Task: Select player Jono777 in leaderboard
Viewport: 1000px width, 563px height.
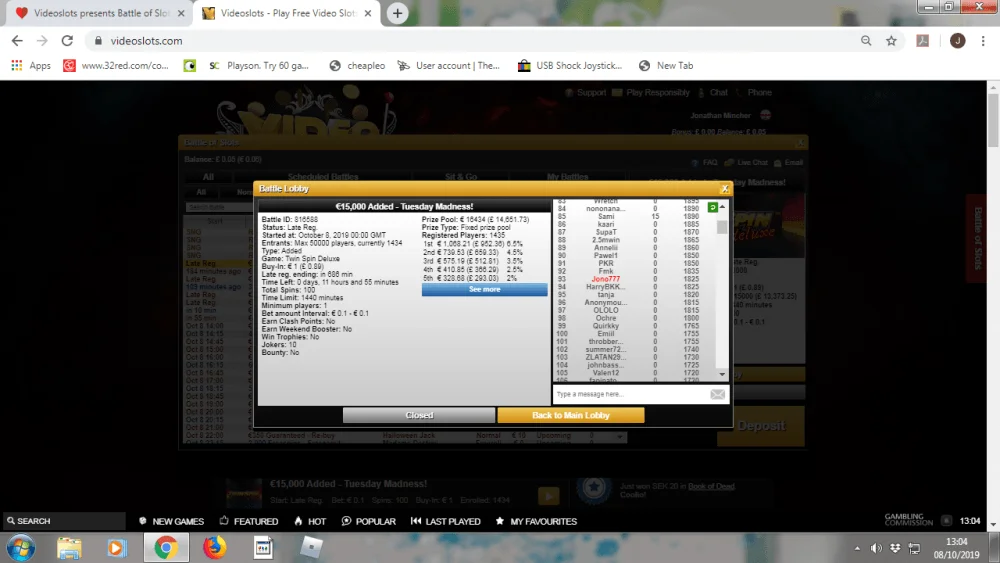Action: (605, 279)
